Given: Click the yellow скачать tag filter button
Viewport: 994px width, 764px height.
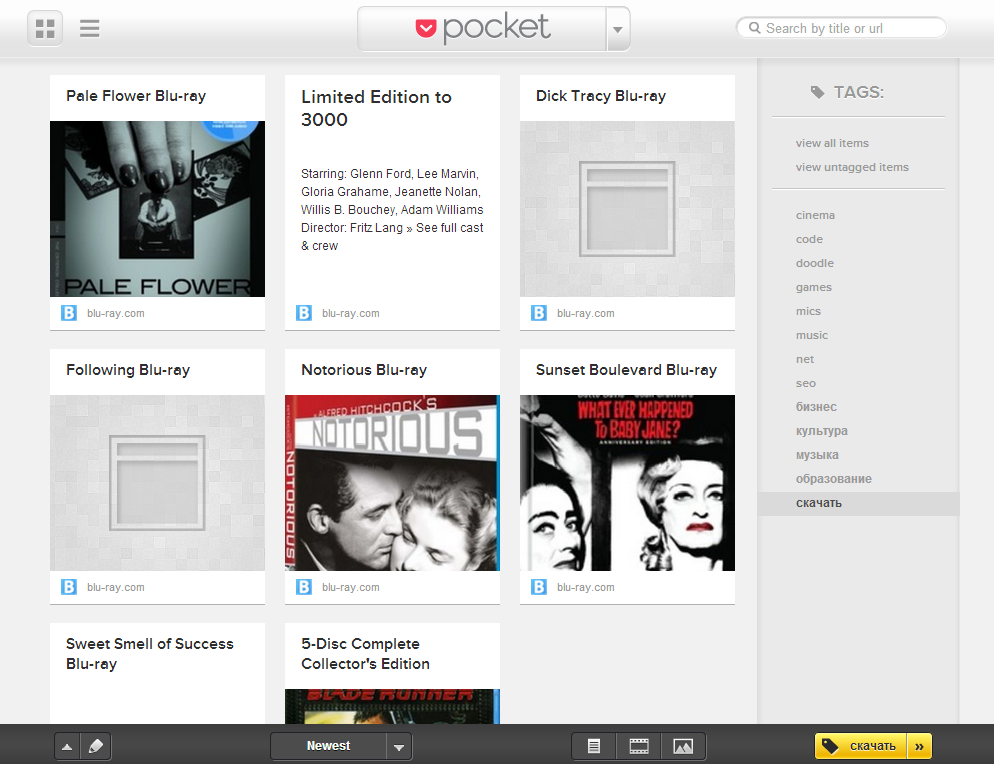Looking at the screenshot, I should click(x=861, y=746).
